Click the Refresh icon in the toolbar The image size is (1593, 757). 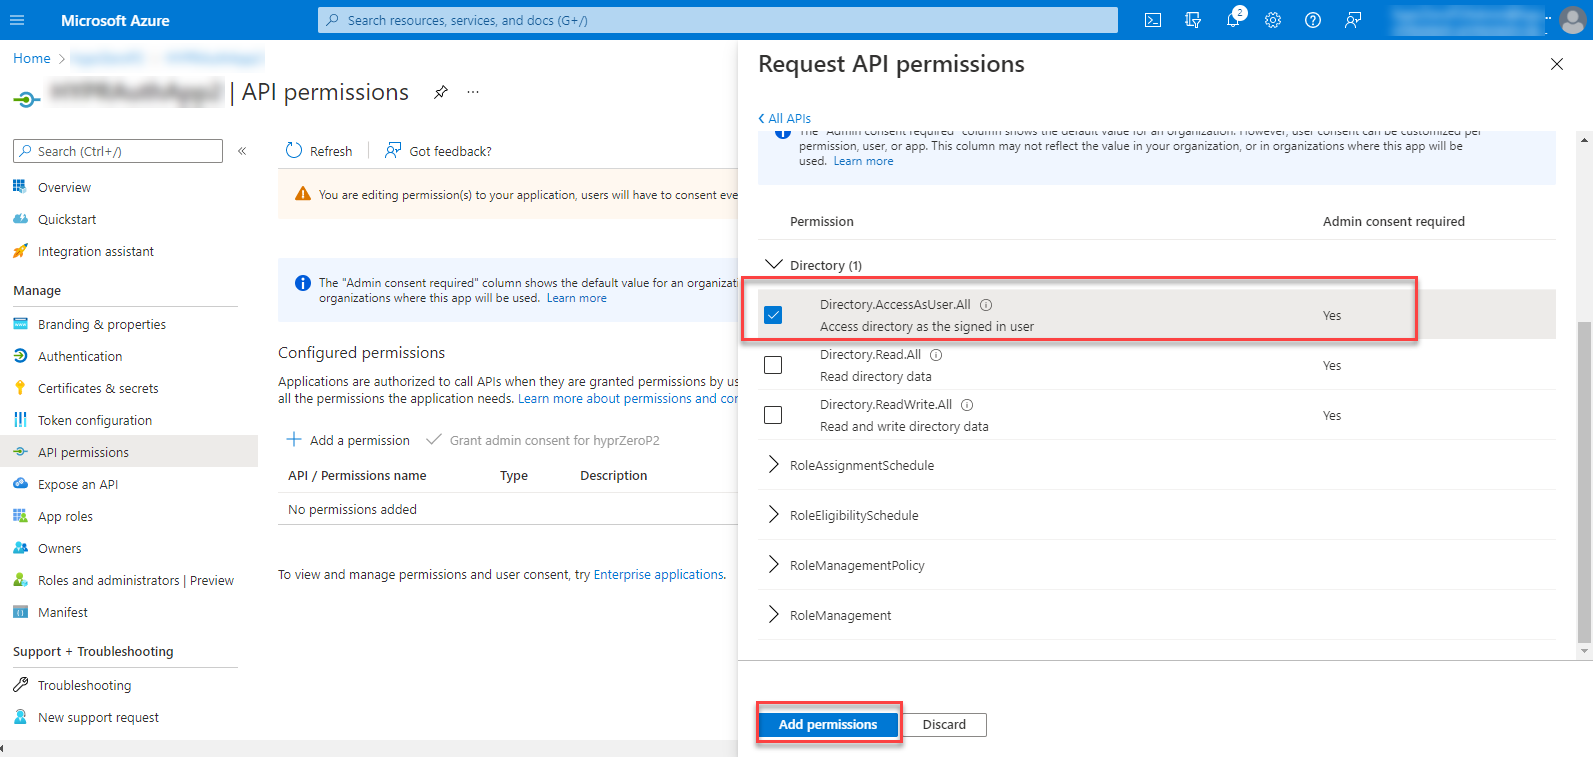[x=294, y=151]
